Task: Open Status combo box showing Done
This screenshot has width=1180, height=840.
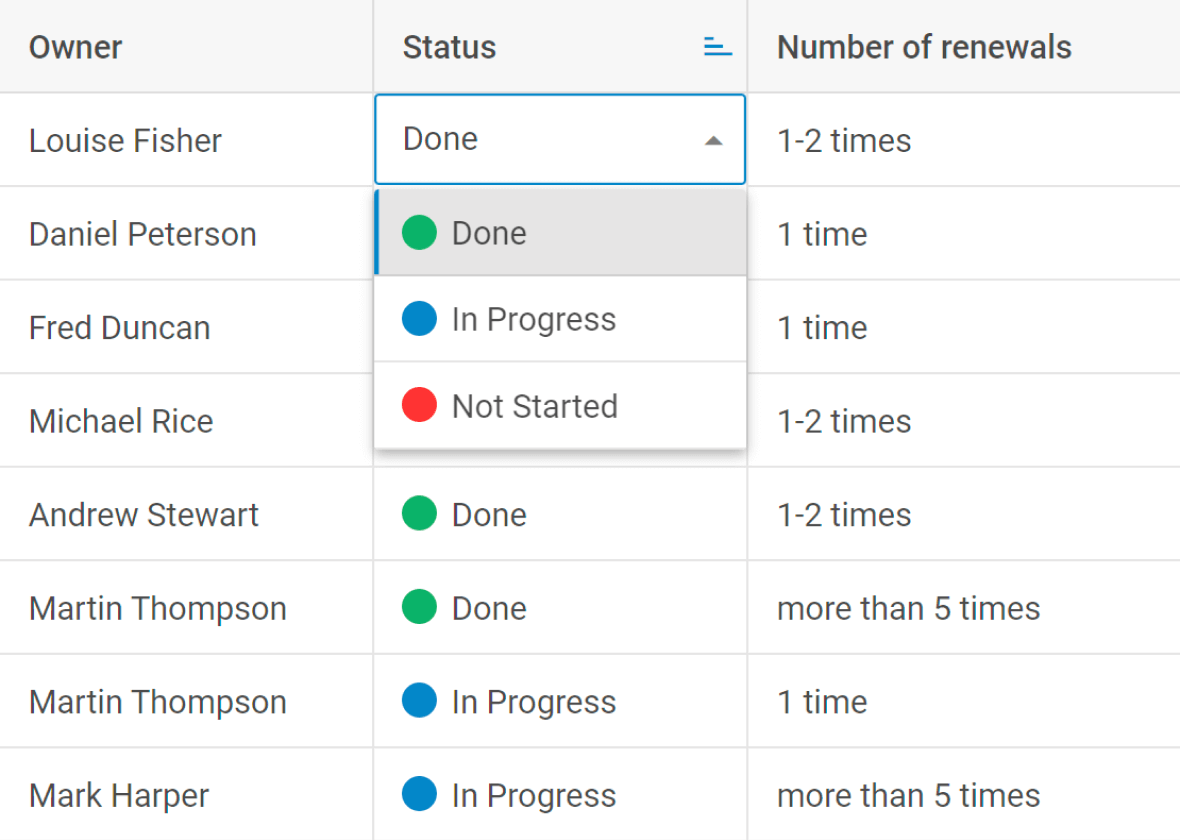Action: pos(560,139)
